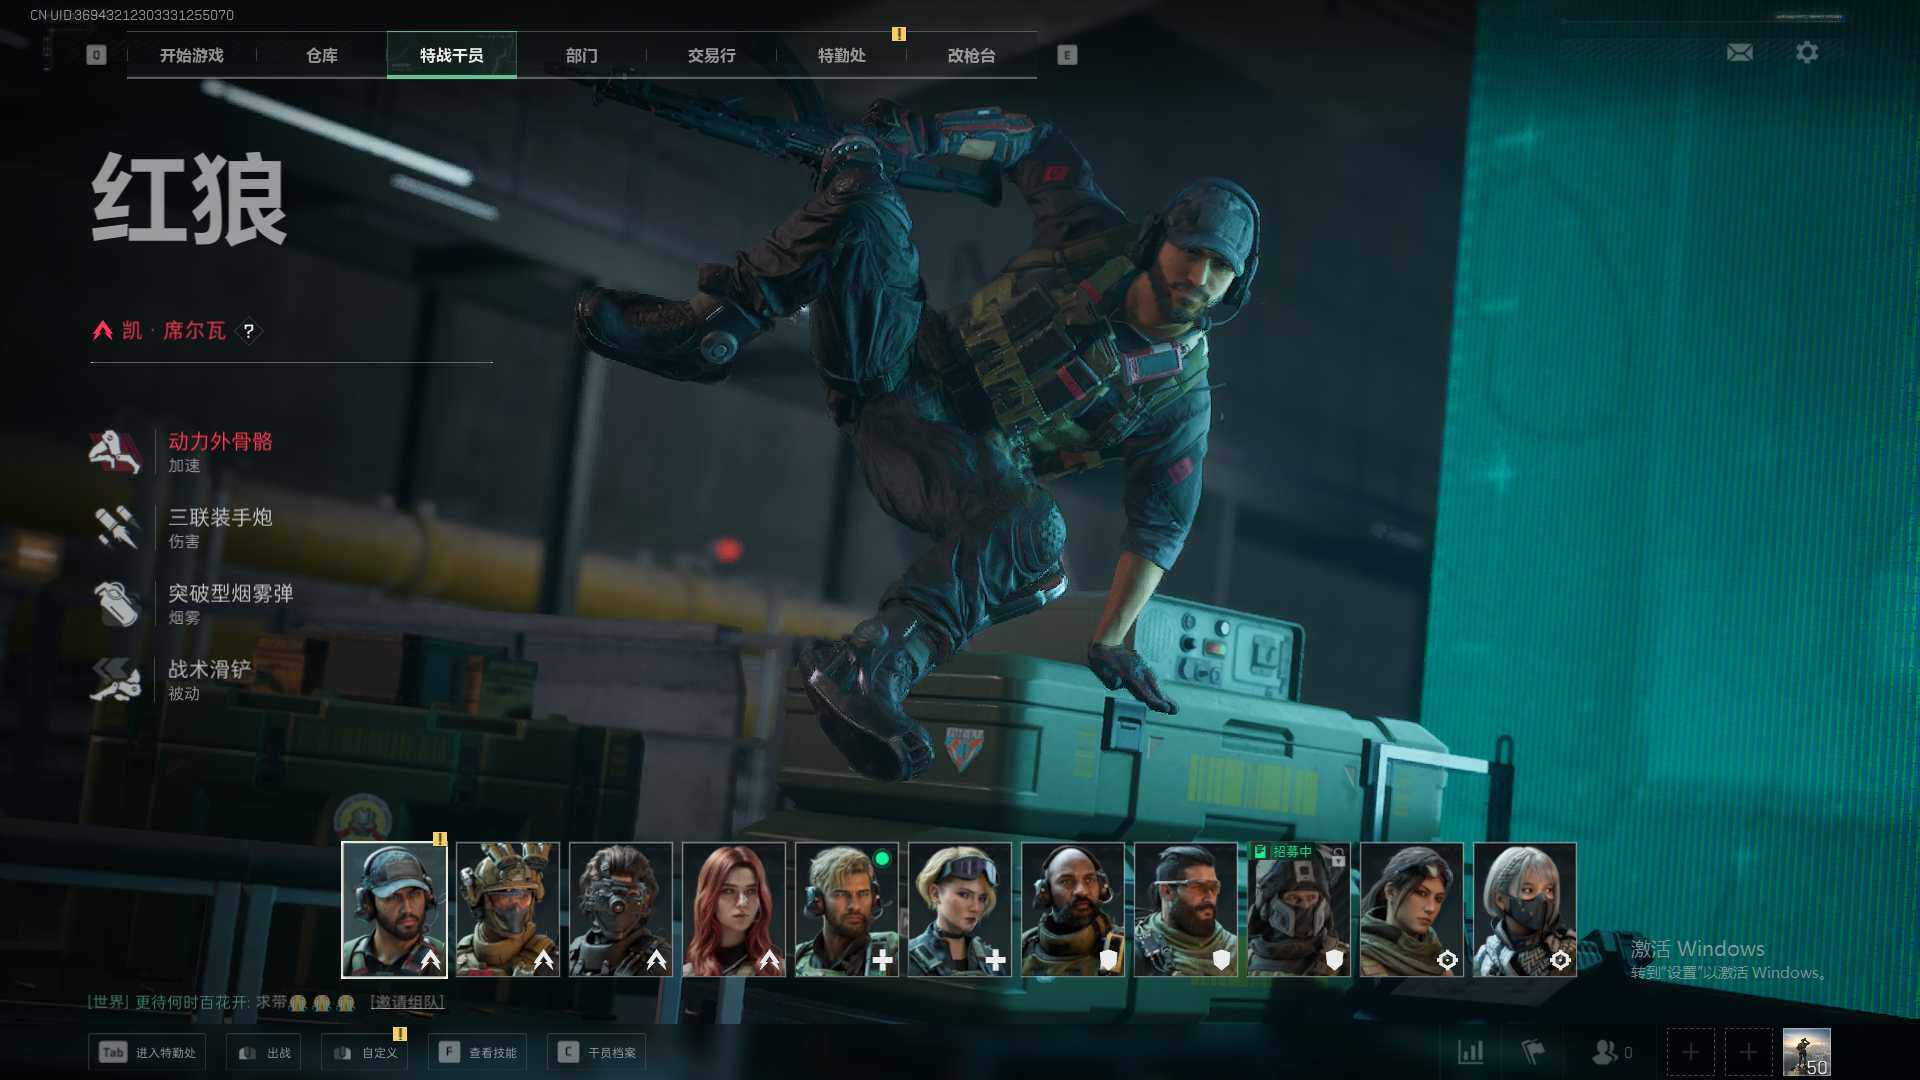Select the 特战干员 tab
The image size is (1920, 1080).
pyautogui.click(x=452, y=56)
